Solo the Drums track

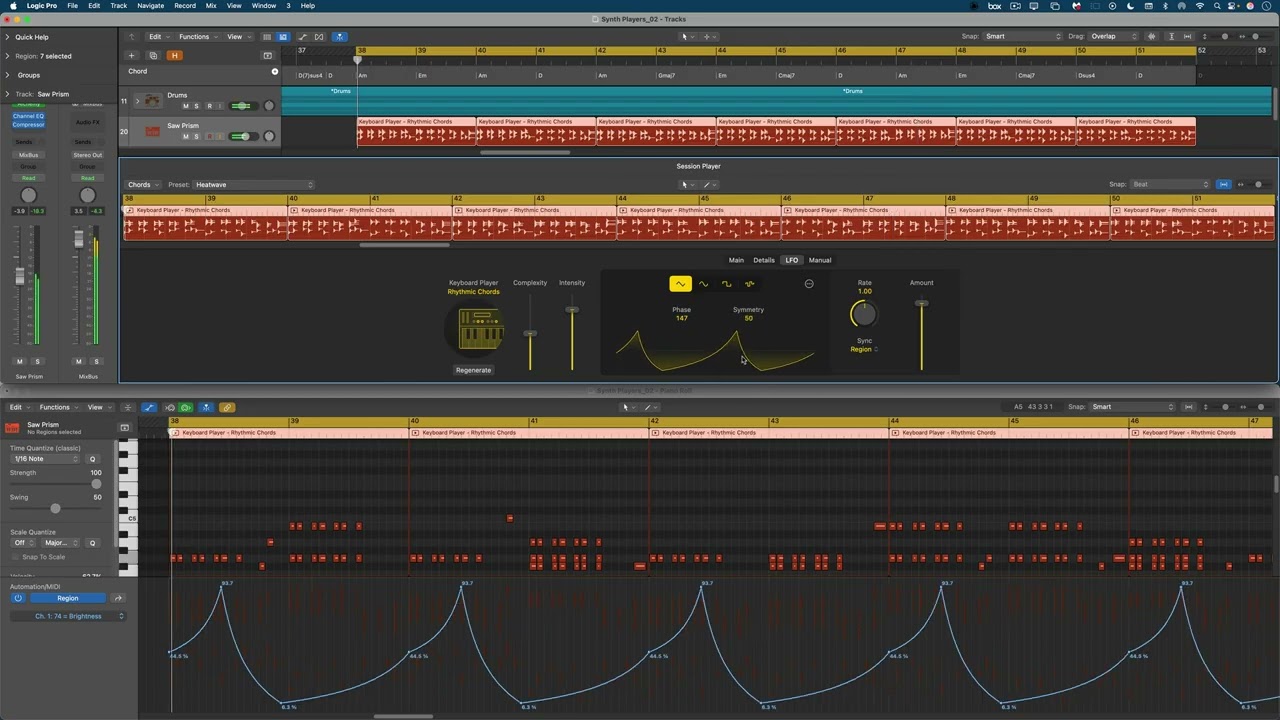(x=196, y=106)
